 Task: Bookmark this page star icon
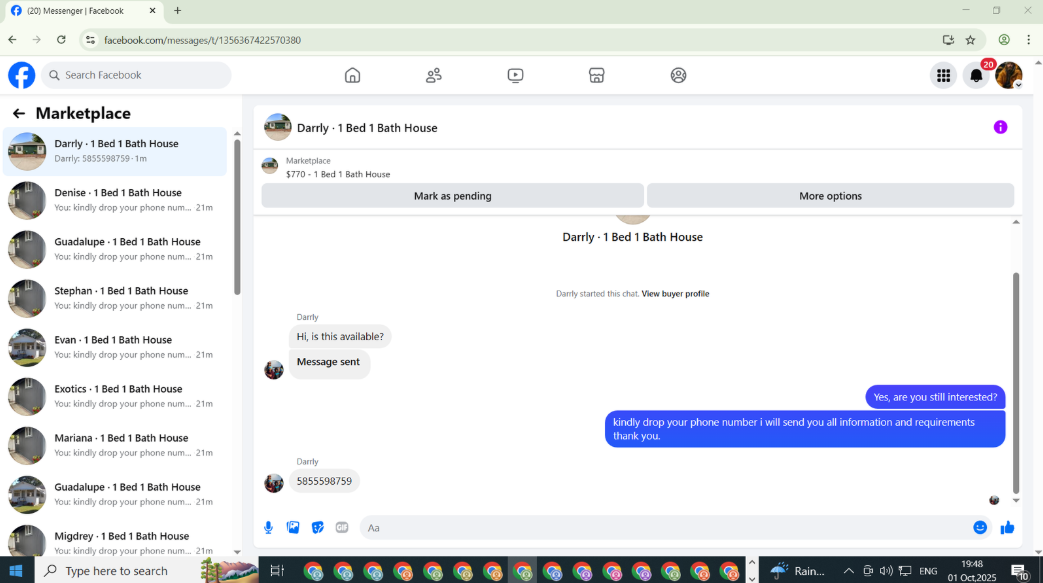coord(970,40)
